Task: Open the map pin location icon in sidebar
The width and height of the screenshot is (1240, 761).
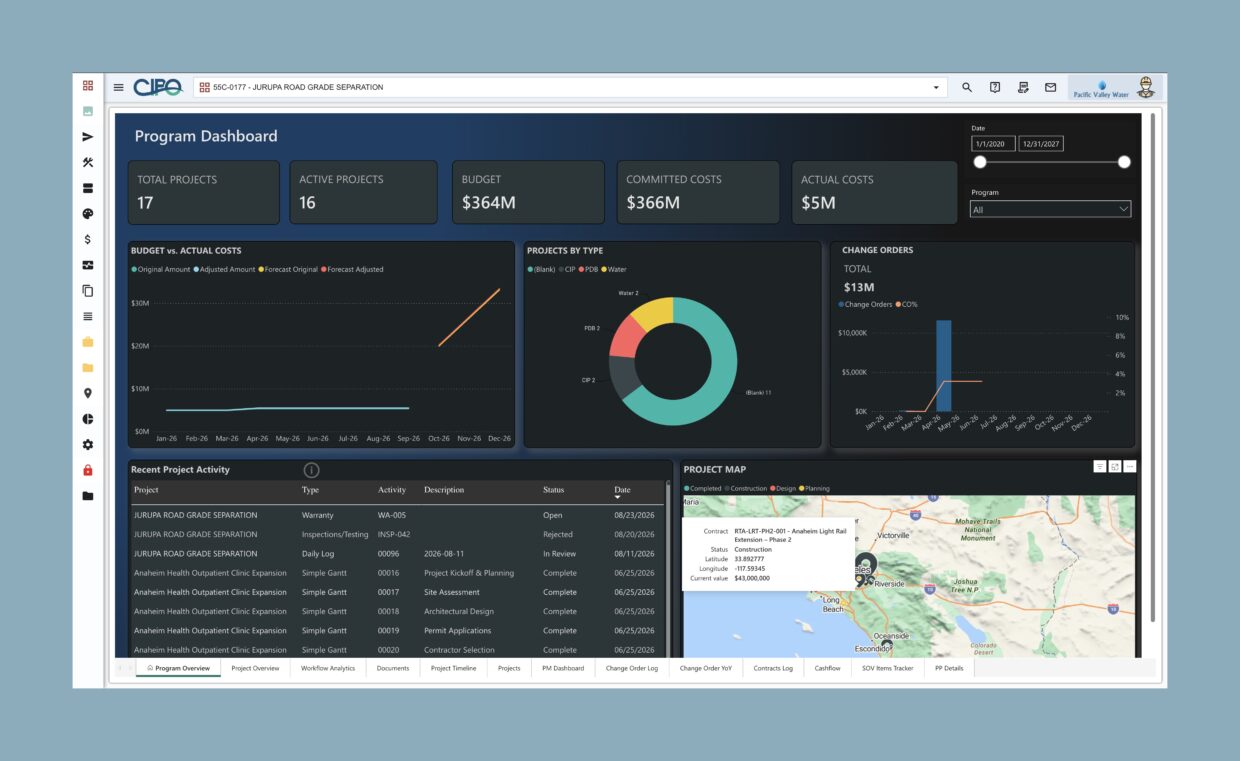Action: click(88, 393)
